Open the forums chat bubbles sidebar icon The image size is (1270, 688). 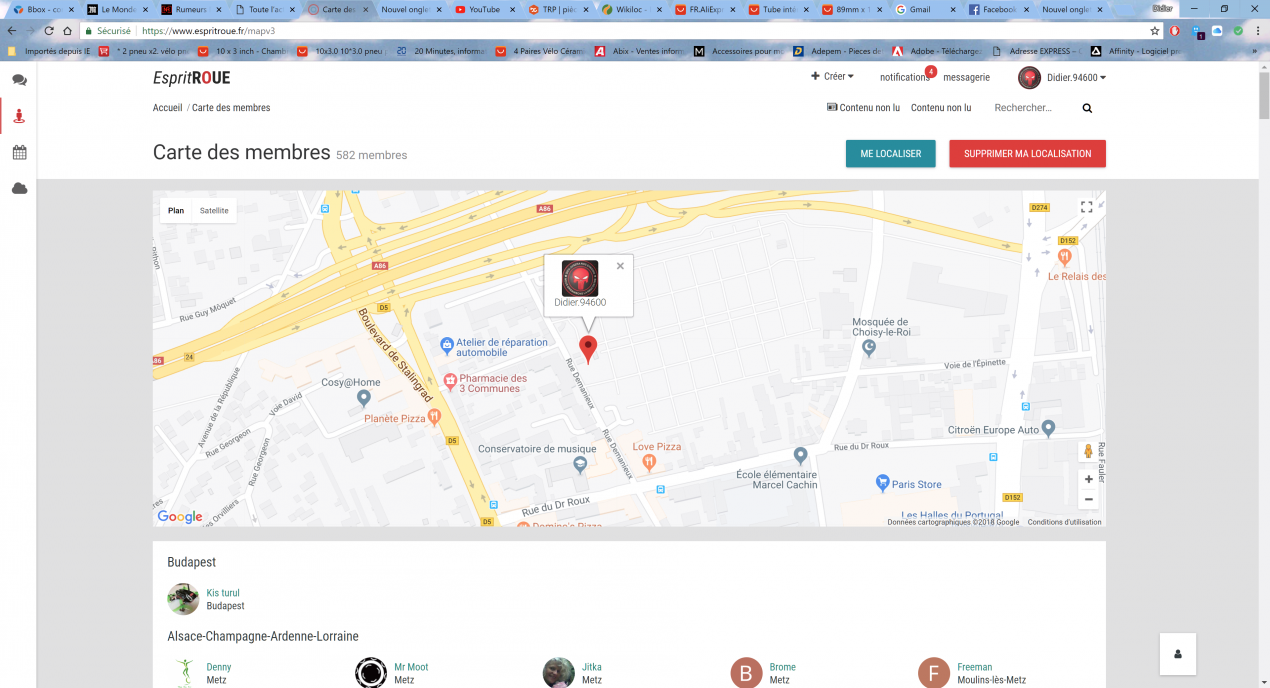click(19, 80)
